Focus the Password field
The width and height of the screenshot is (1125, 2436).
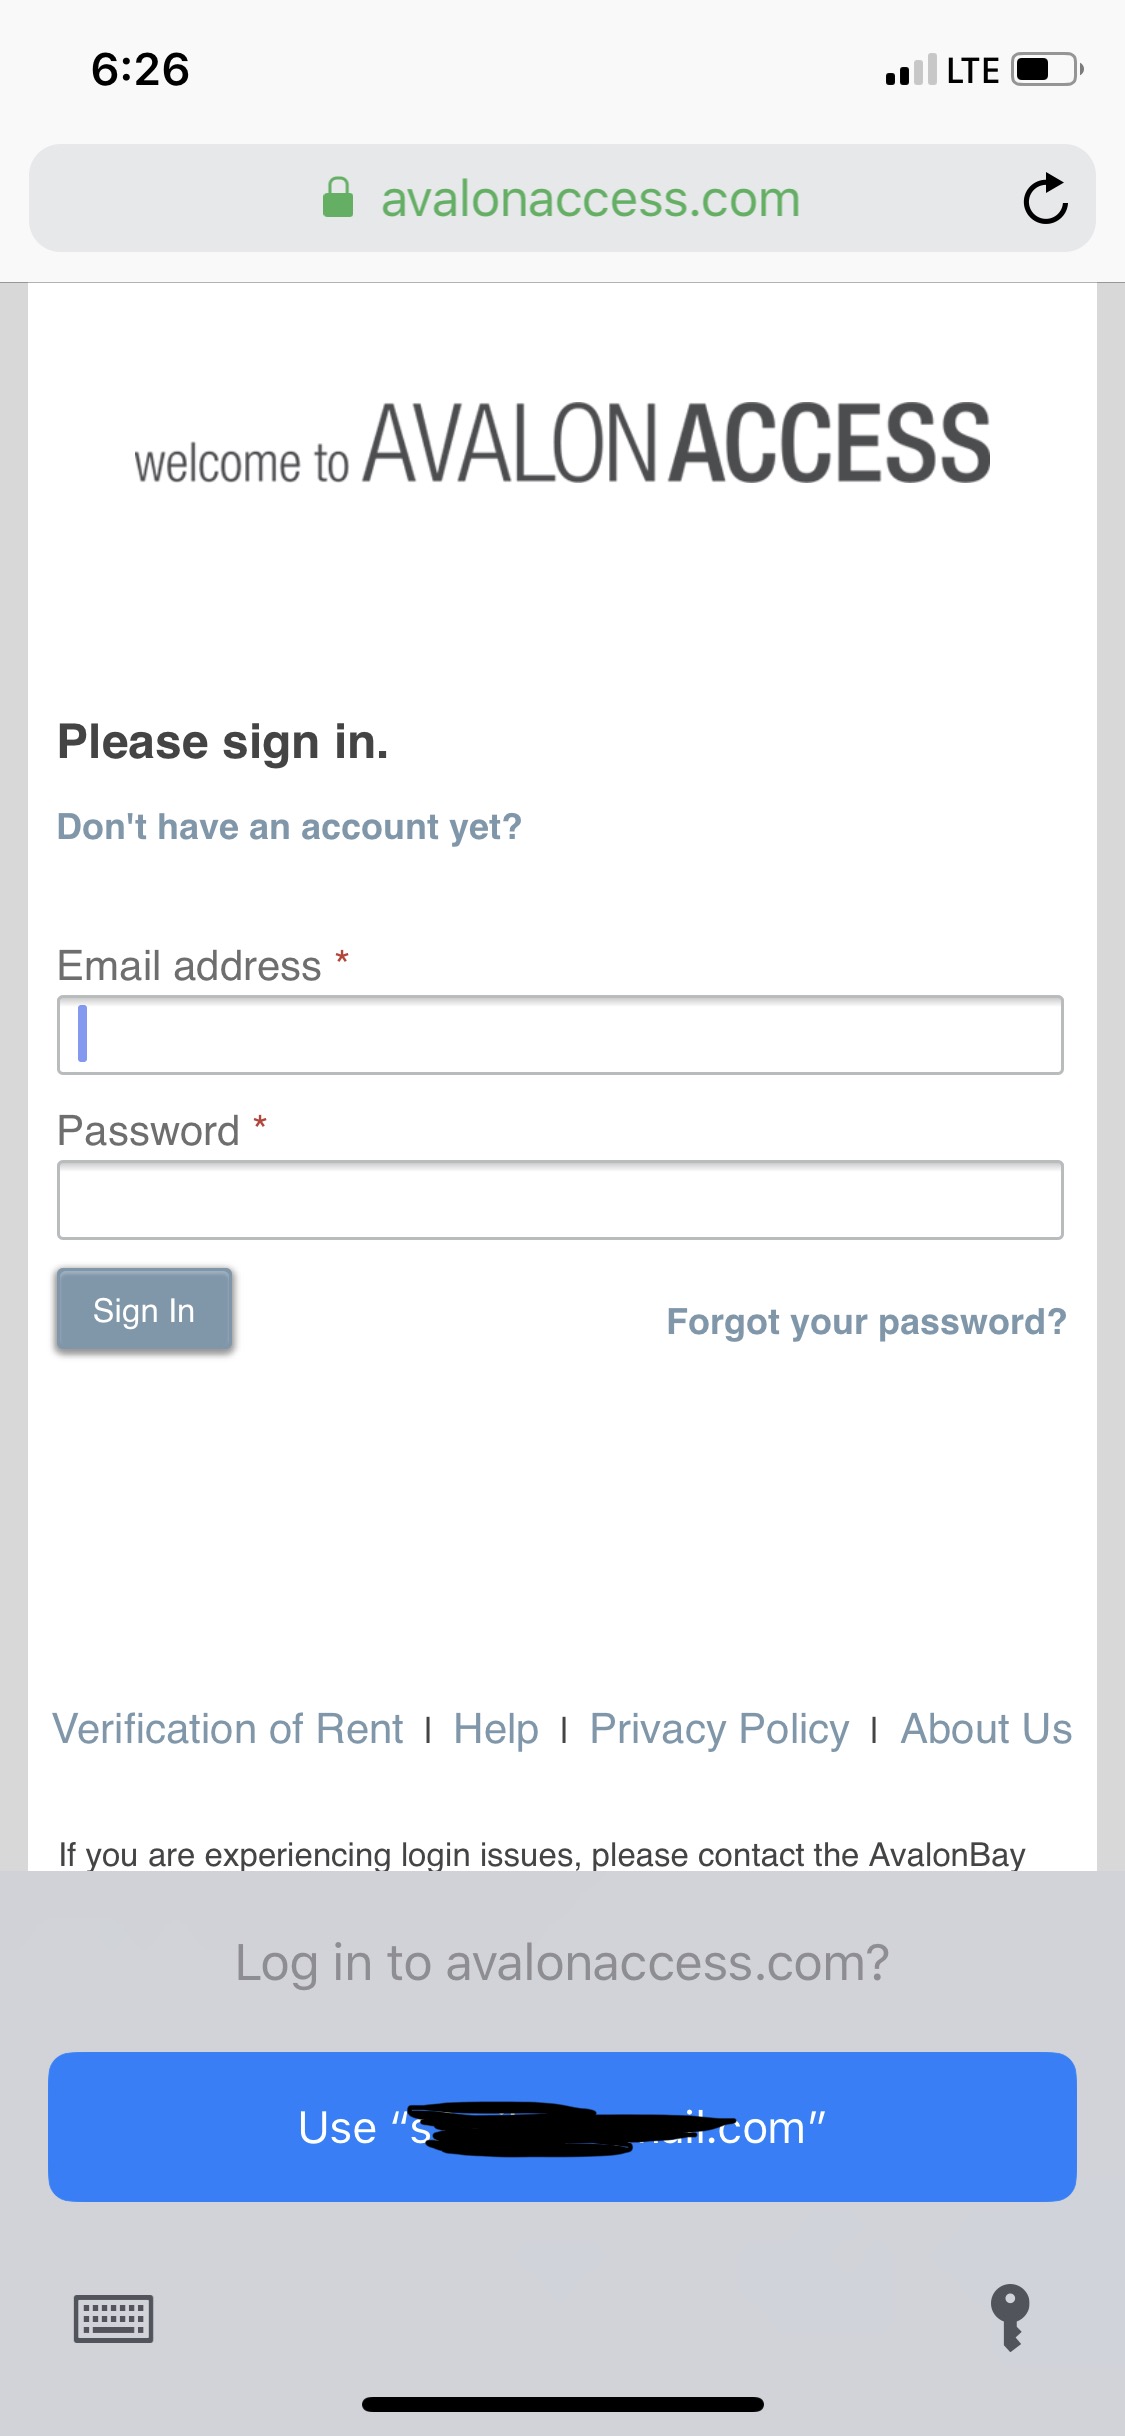pyautogui.click(x=560, y=1200)
